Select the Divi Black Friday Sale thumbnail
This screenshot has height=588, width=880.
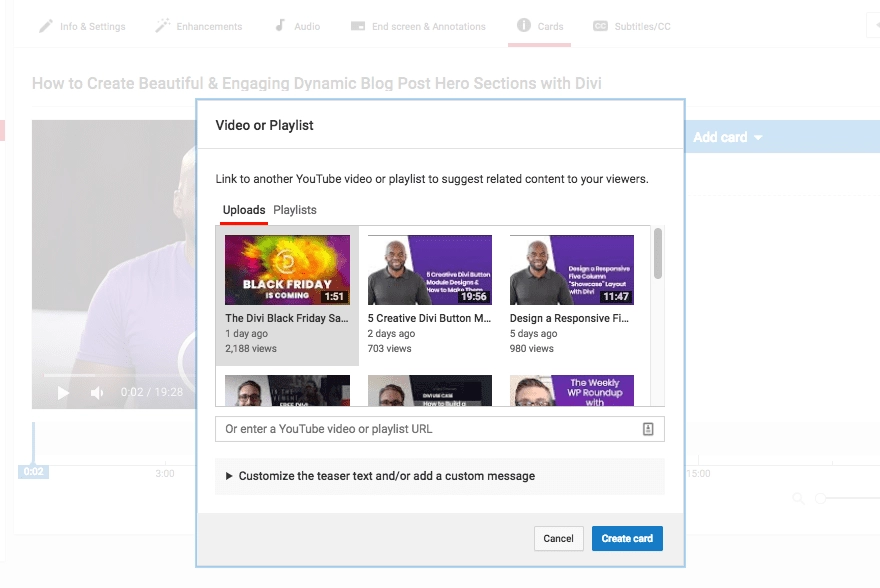[287, 268]
